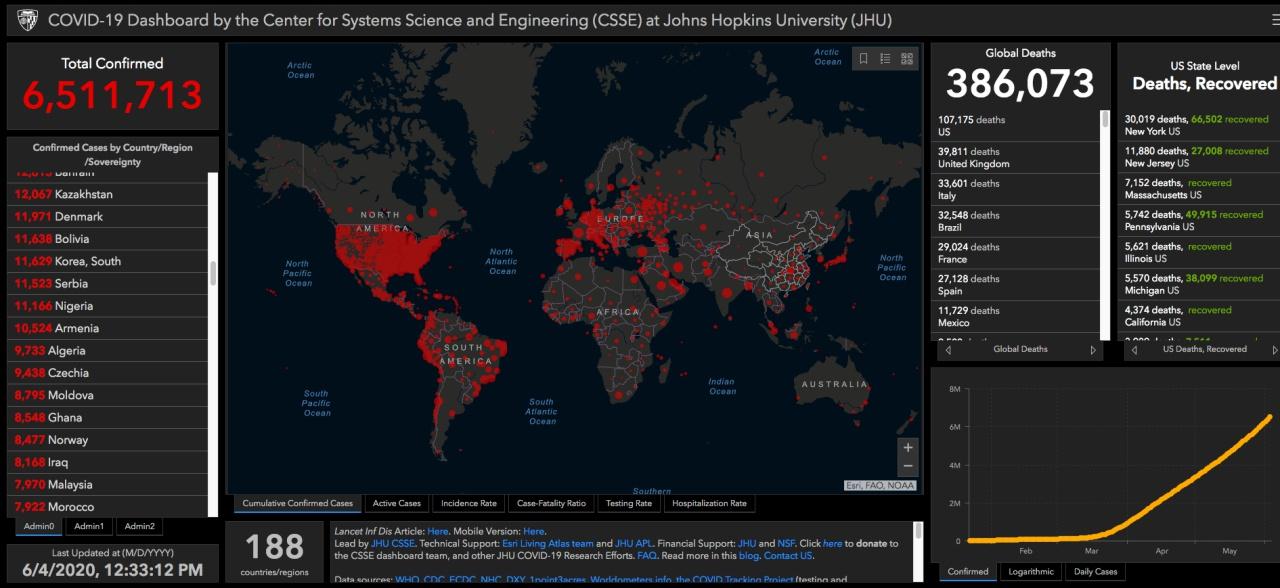Select Nigeria in the country list
Viewport: 1280px width, 588px height.
point(107,306)
